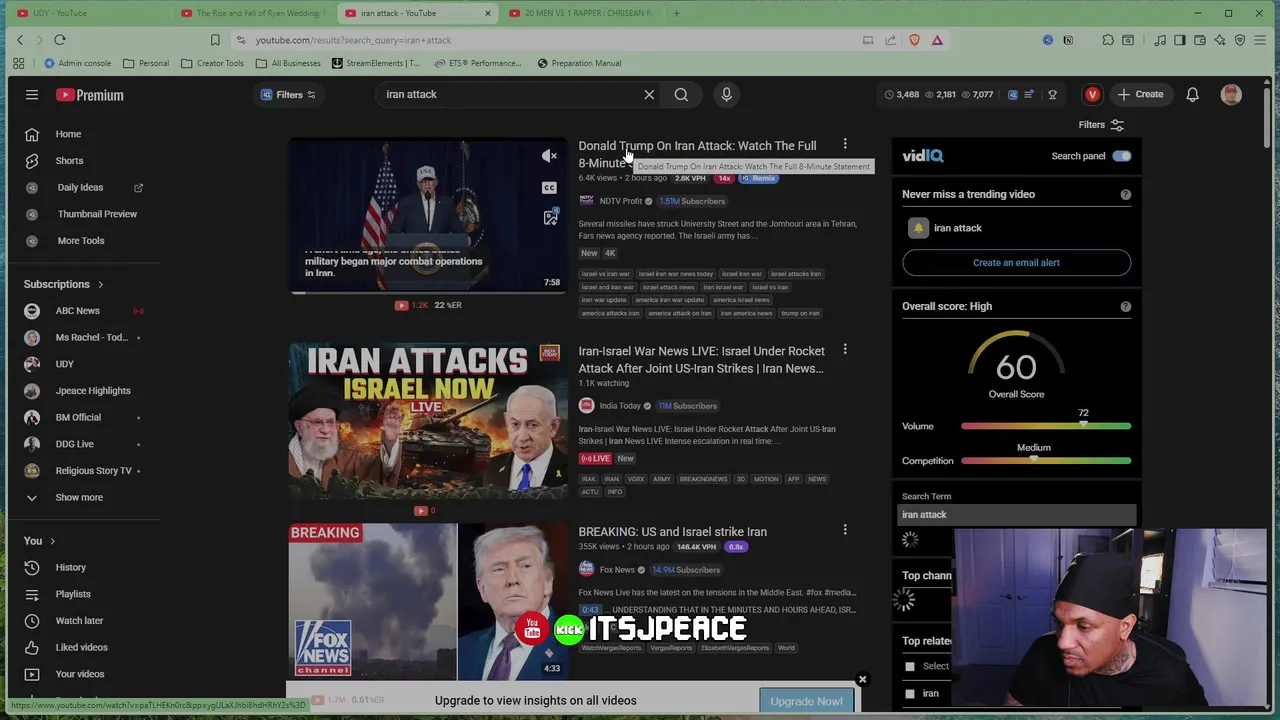Screen dimensions: 1280x720
Task: Open Brave Rewards triangle icon
Action: click(x=937, y=40)
